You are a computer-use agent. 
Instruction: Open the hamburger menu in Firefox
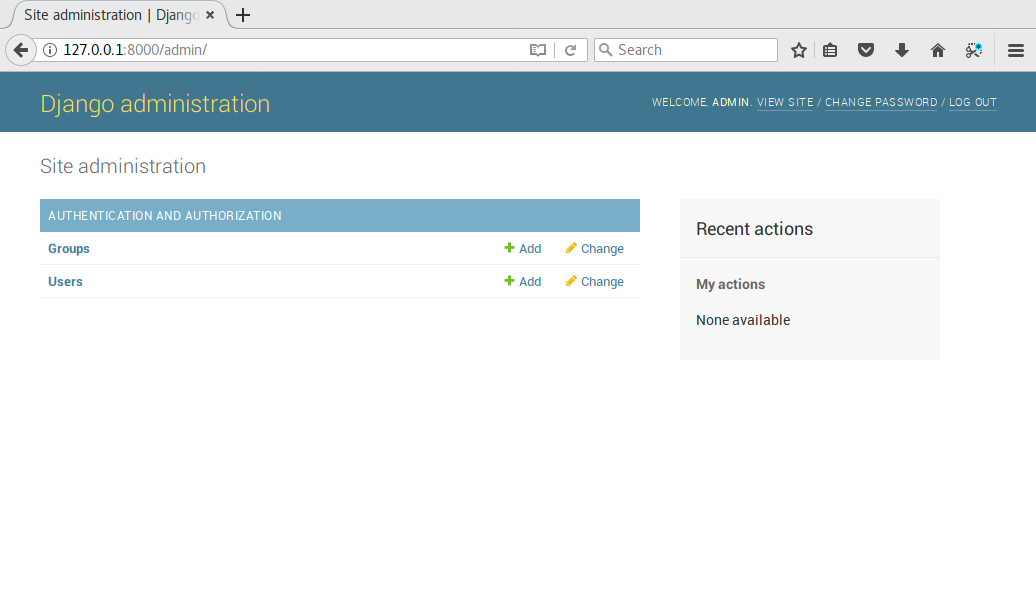point(1015,50)
